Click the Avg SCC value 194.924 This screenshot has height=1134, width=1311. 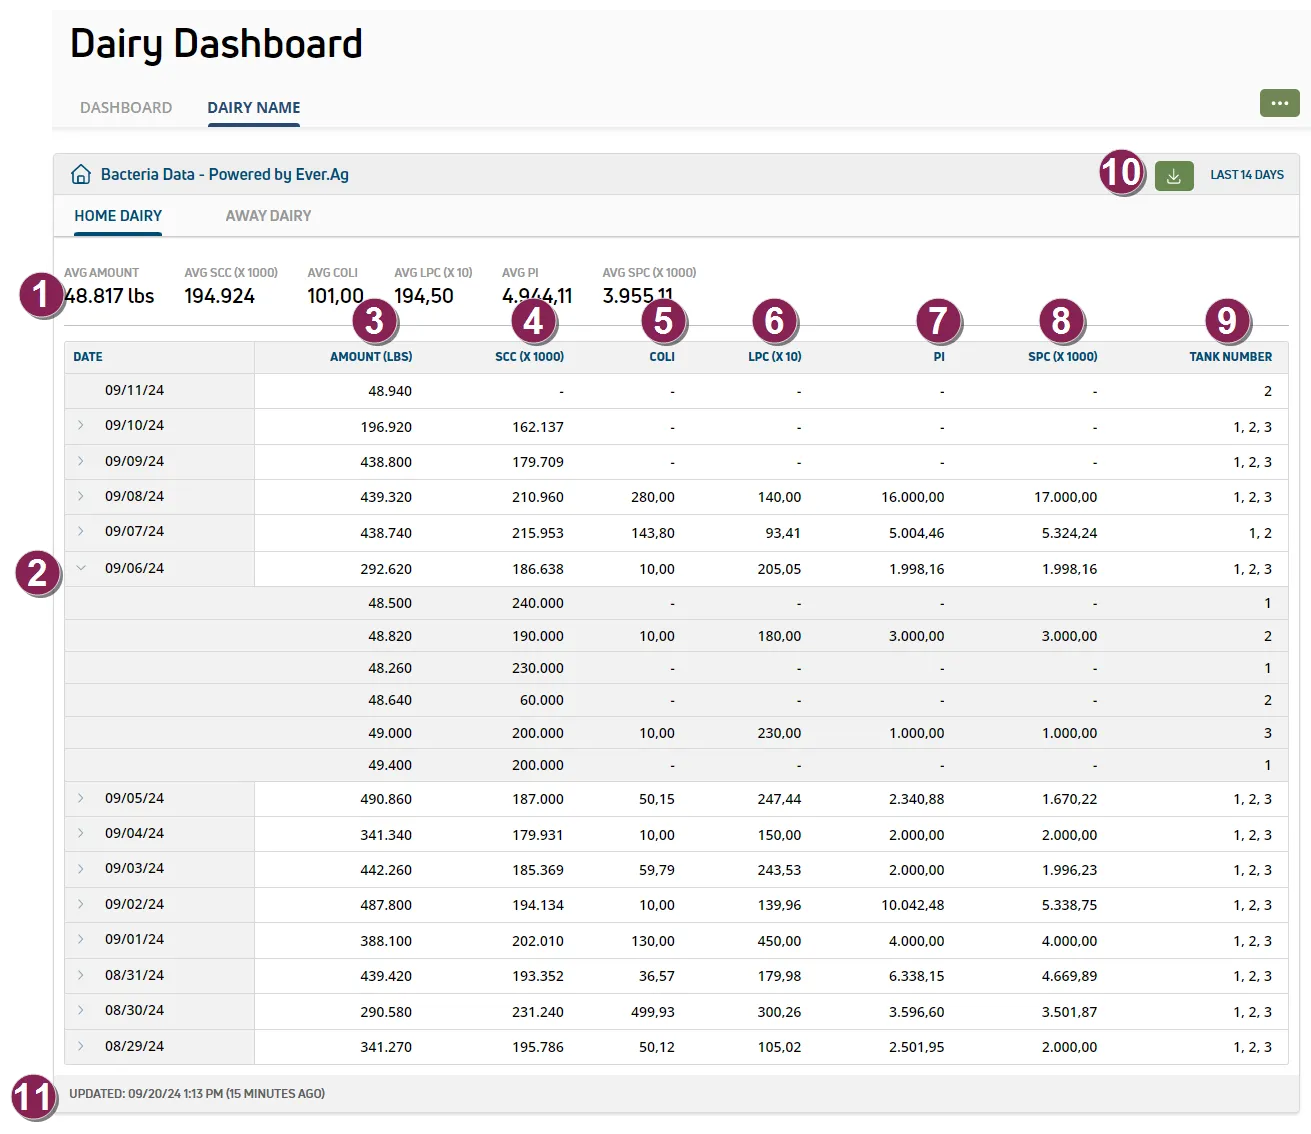point(220,296)
